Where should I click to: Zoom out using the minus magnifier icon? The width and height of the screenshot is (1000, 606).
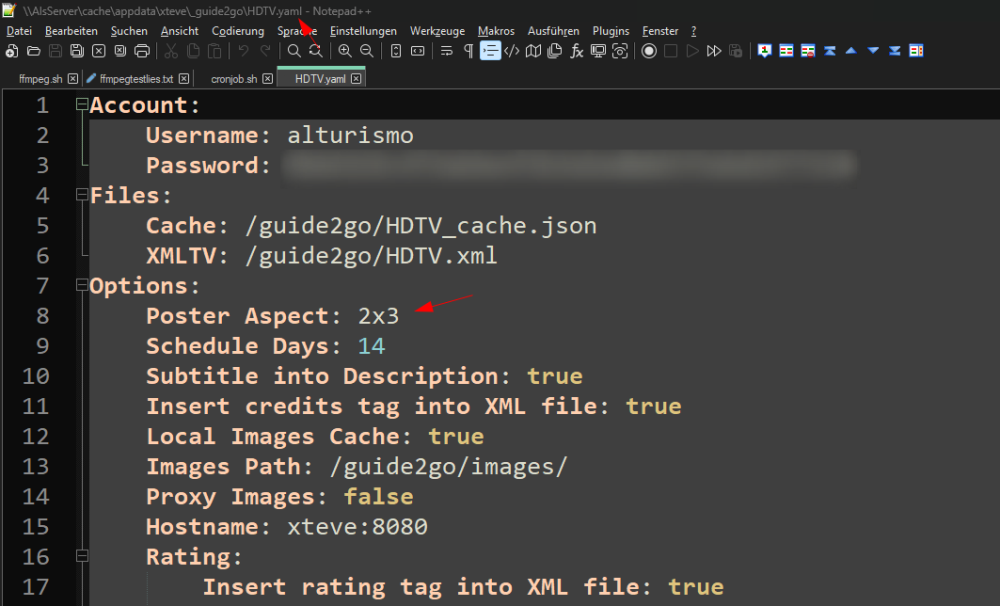tap(367, 51)
